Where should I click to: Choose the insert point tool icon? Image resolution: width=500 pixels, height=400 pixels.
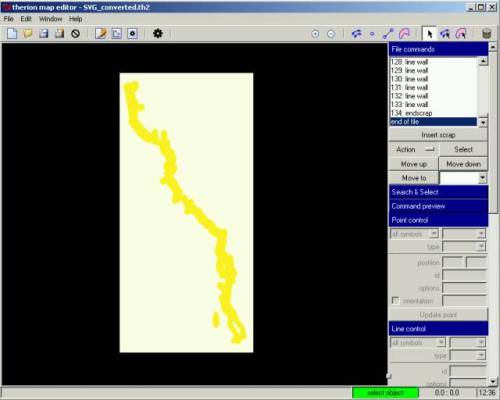[x=372, y=34]
